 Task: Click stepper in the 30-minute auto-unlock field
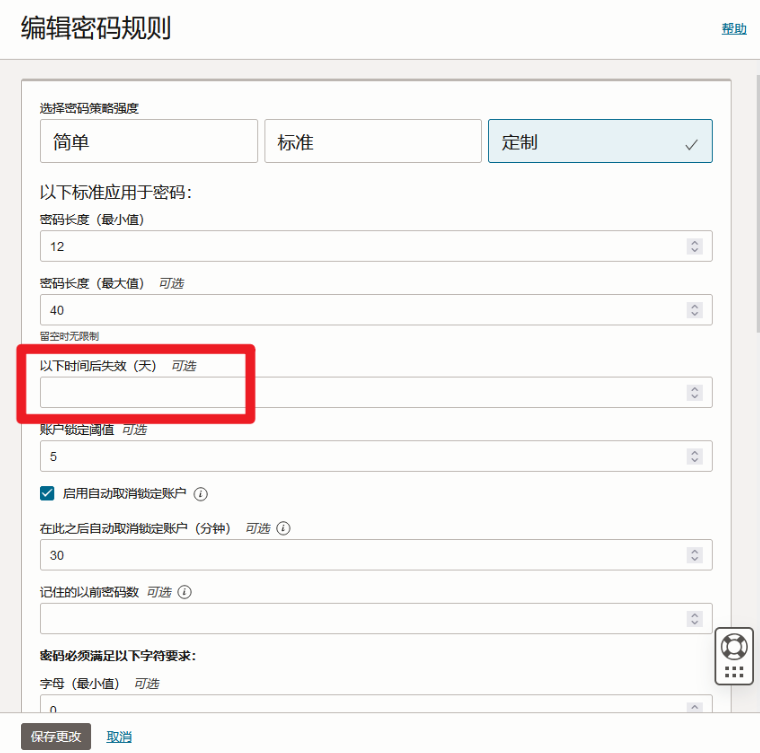[694, 555]
